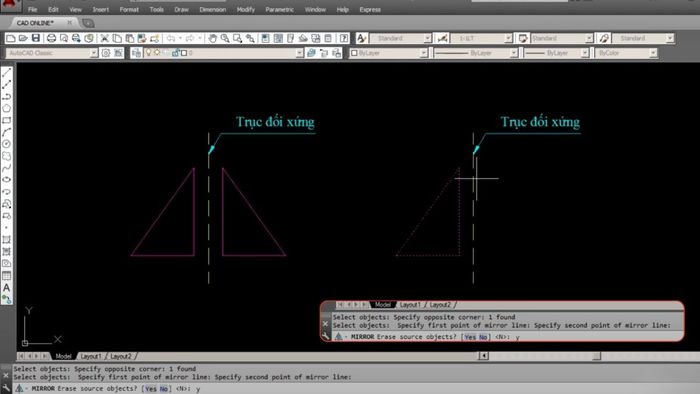Click the Open file icon

tap(23, 38)
